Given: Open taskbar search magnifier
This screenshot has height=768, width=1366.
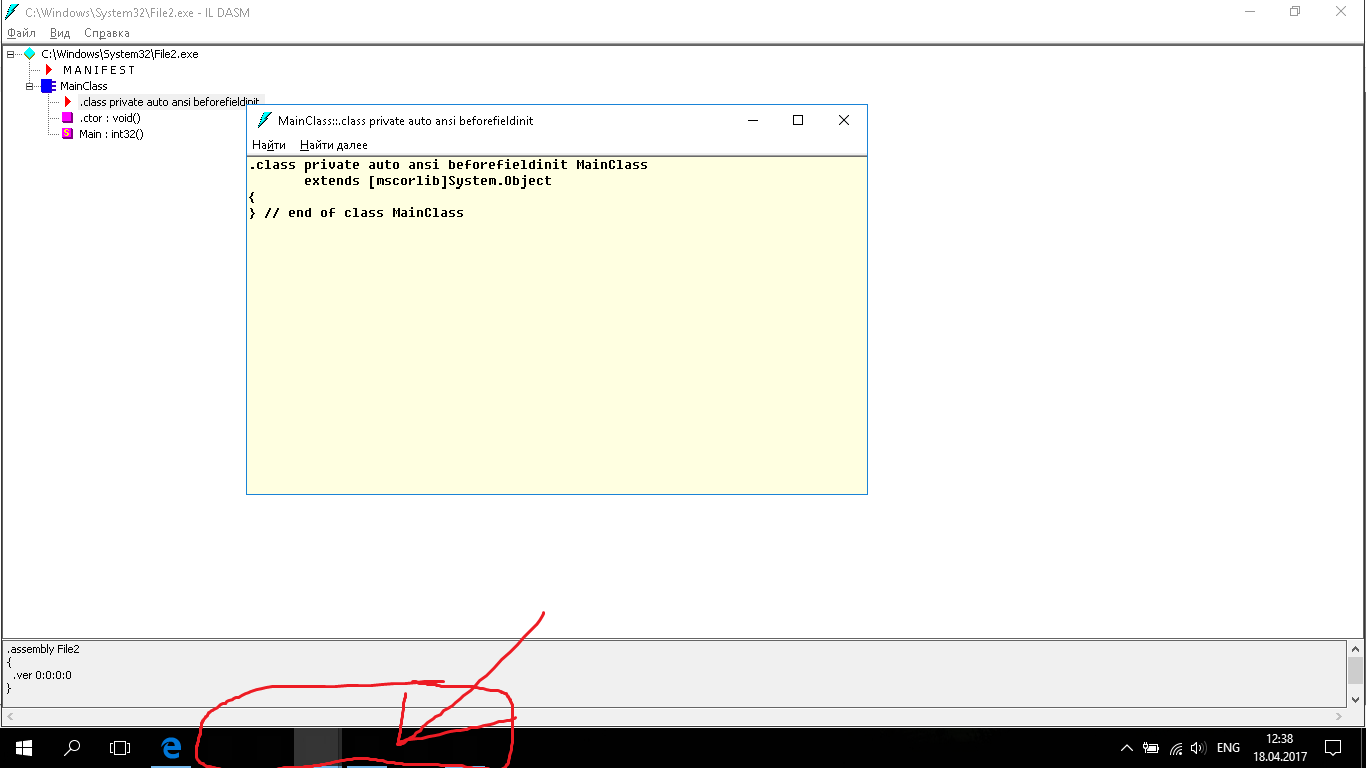Looking at the screenshot, I should (72, 747).
